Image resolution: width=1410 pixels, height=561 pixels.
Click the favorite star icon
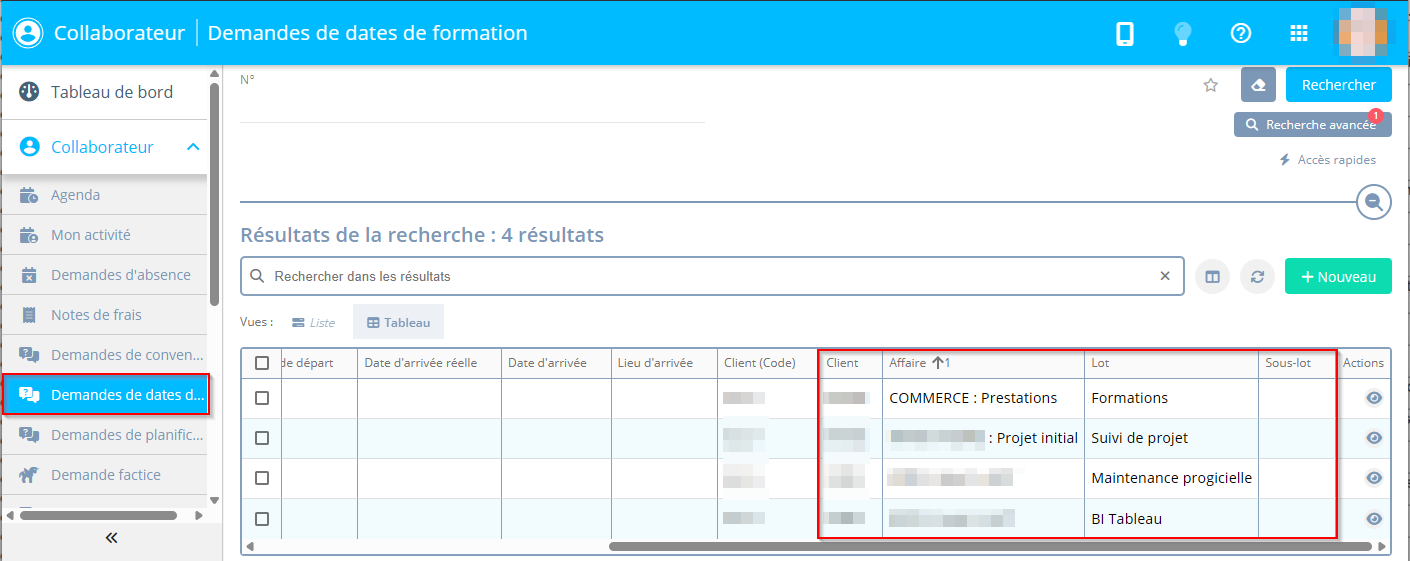pos(1211,85)
